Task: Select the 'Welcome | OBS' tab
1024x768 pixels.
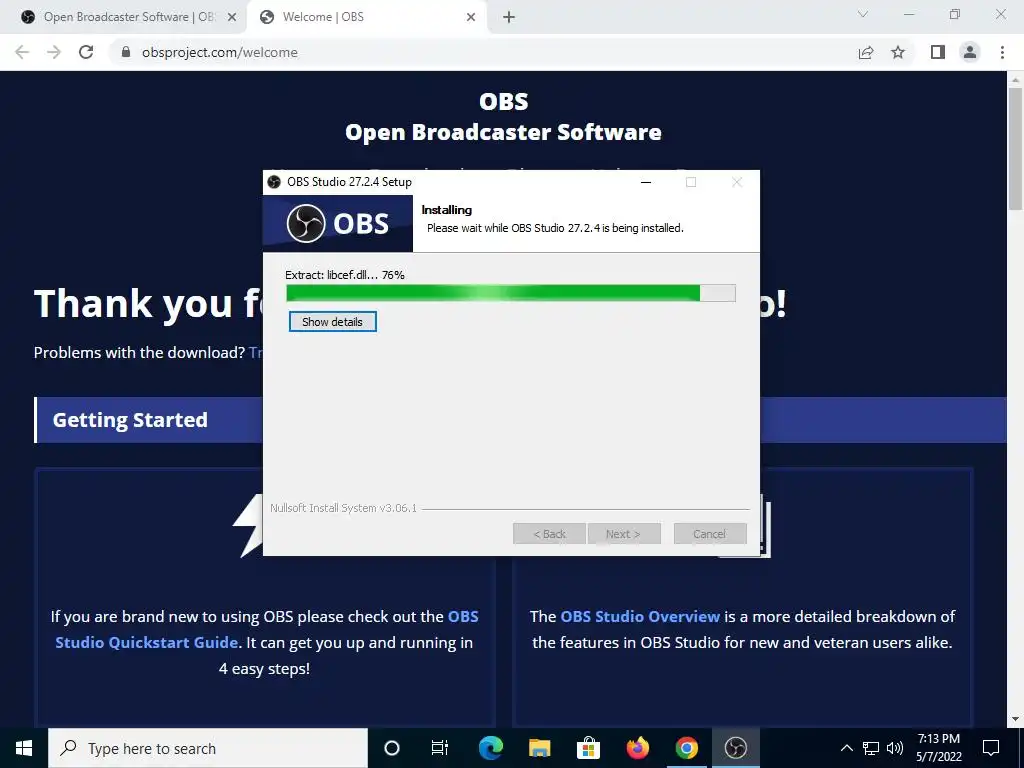Action: 366,17
